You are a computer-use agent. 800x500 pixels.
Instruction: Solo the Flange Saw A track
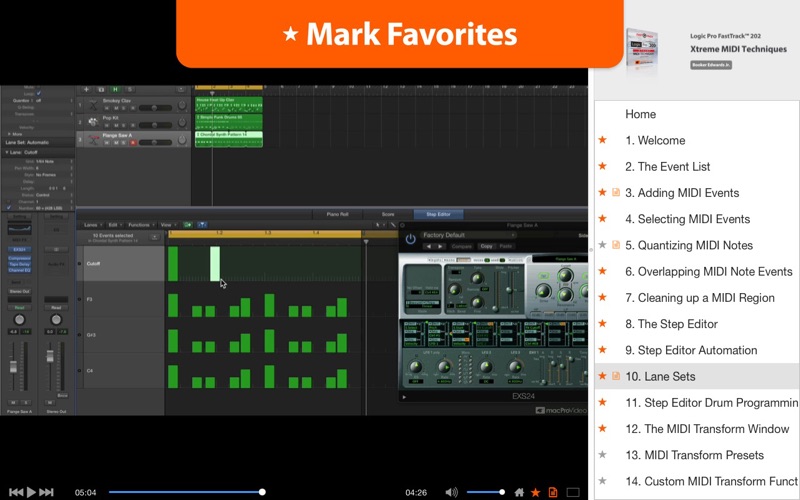click(124, 143)
